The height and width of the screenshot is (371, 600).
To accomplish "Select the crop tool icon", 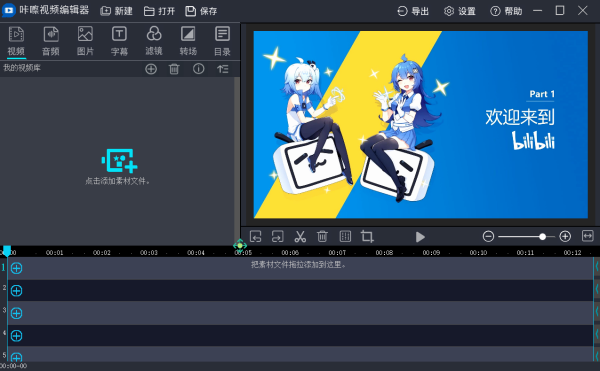I will pos(367,236).
